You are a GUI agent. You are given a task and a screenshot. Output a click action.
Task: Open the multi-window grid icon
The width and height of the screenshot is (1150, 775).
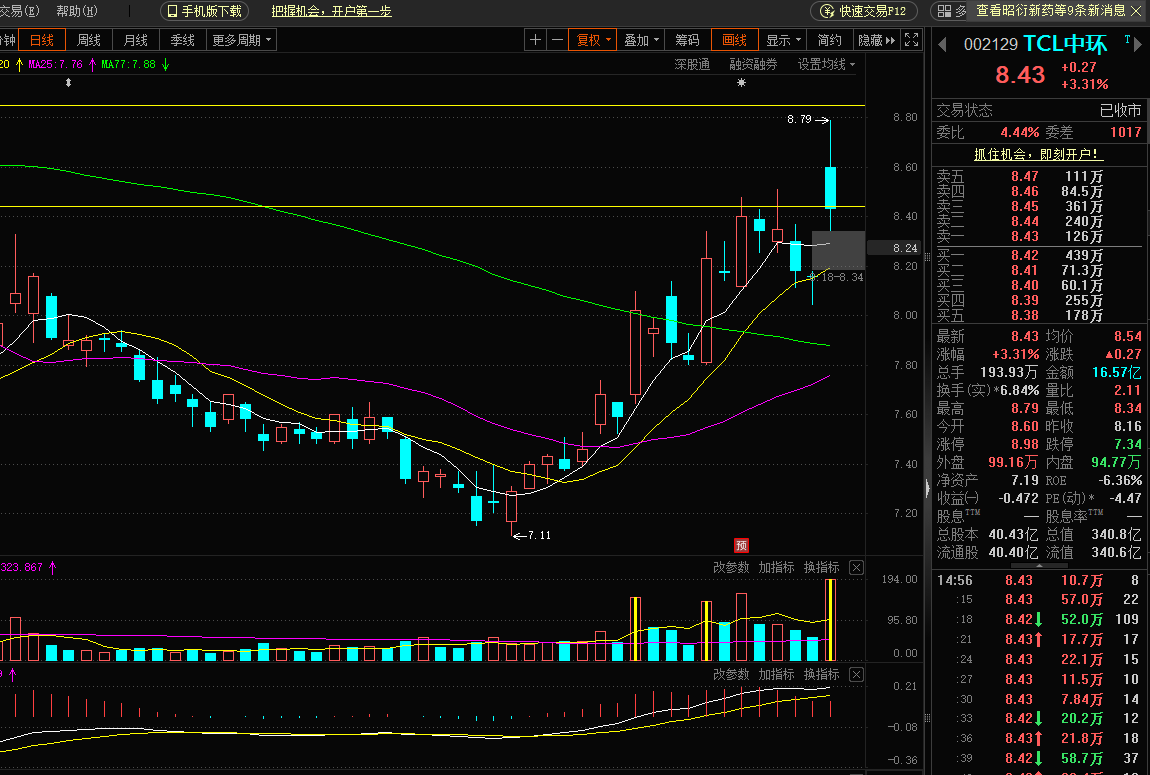tap(945, 11)
